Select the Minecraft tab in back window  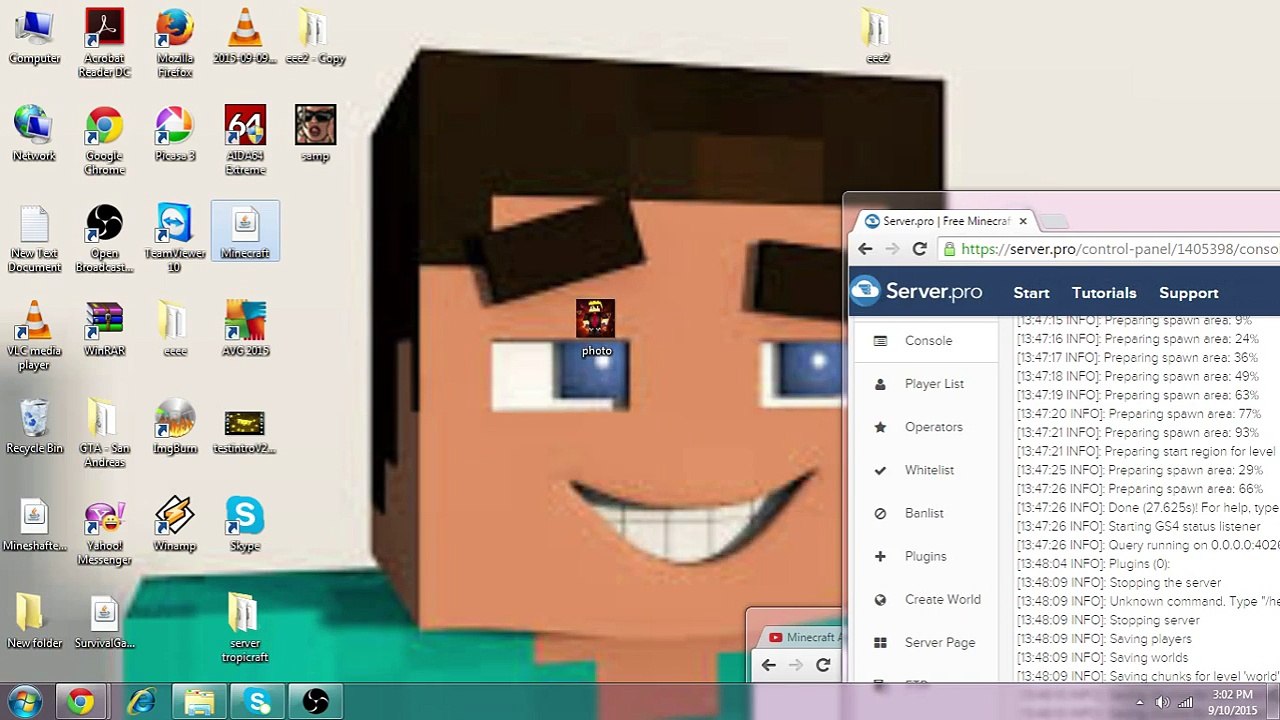point(802,637)
